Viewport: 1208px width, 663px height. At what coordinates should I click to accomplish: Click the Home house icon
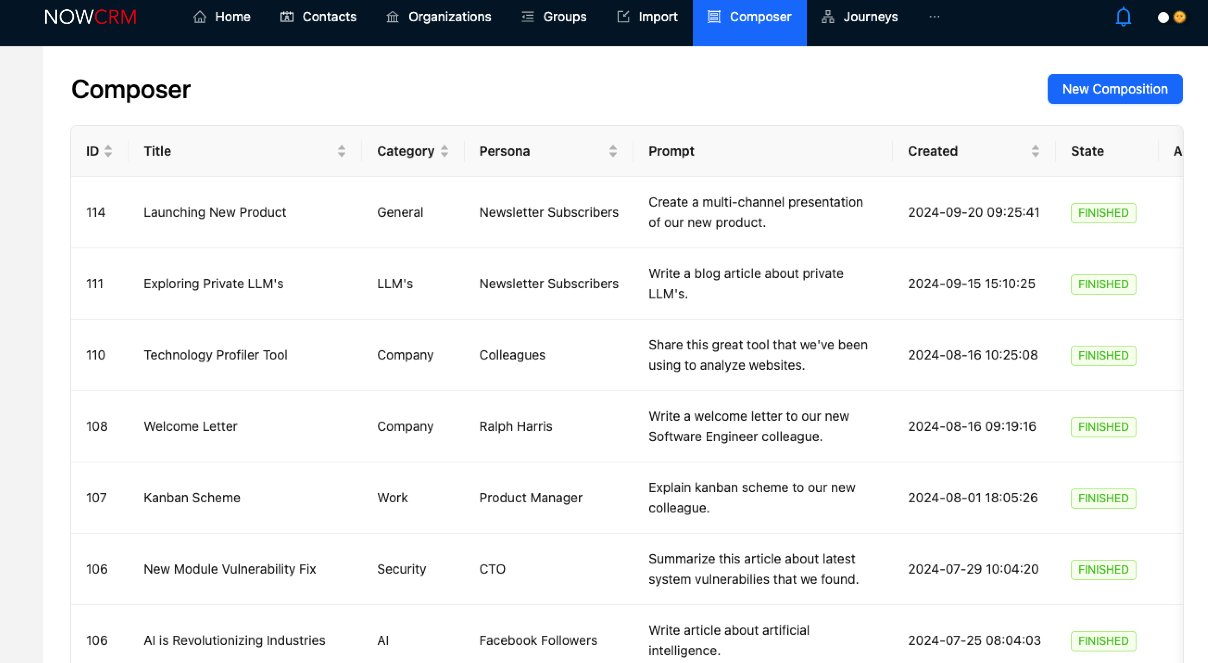pos(200,17)
